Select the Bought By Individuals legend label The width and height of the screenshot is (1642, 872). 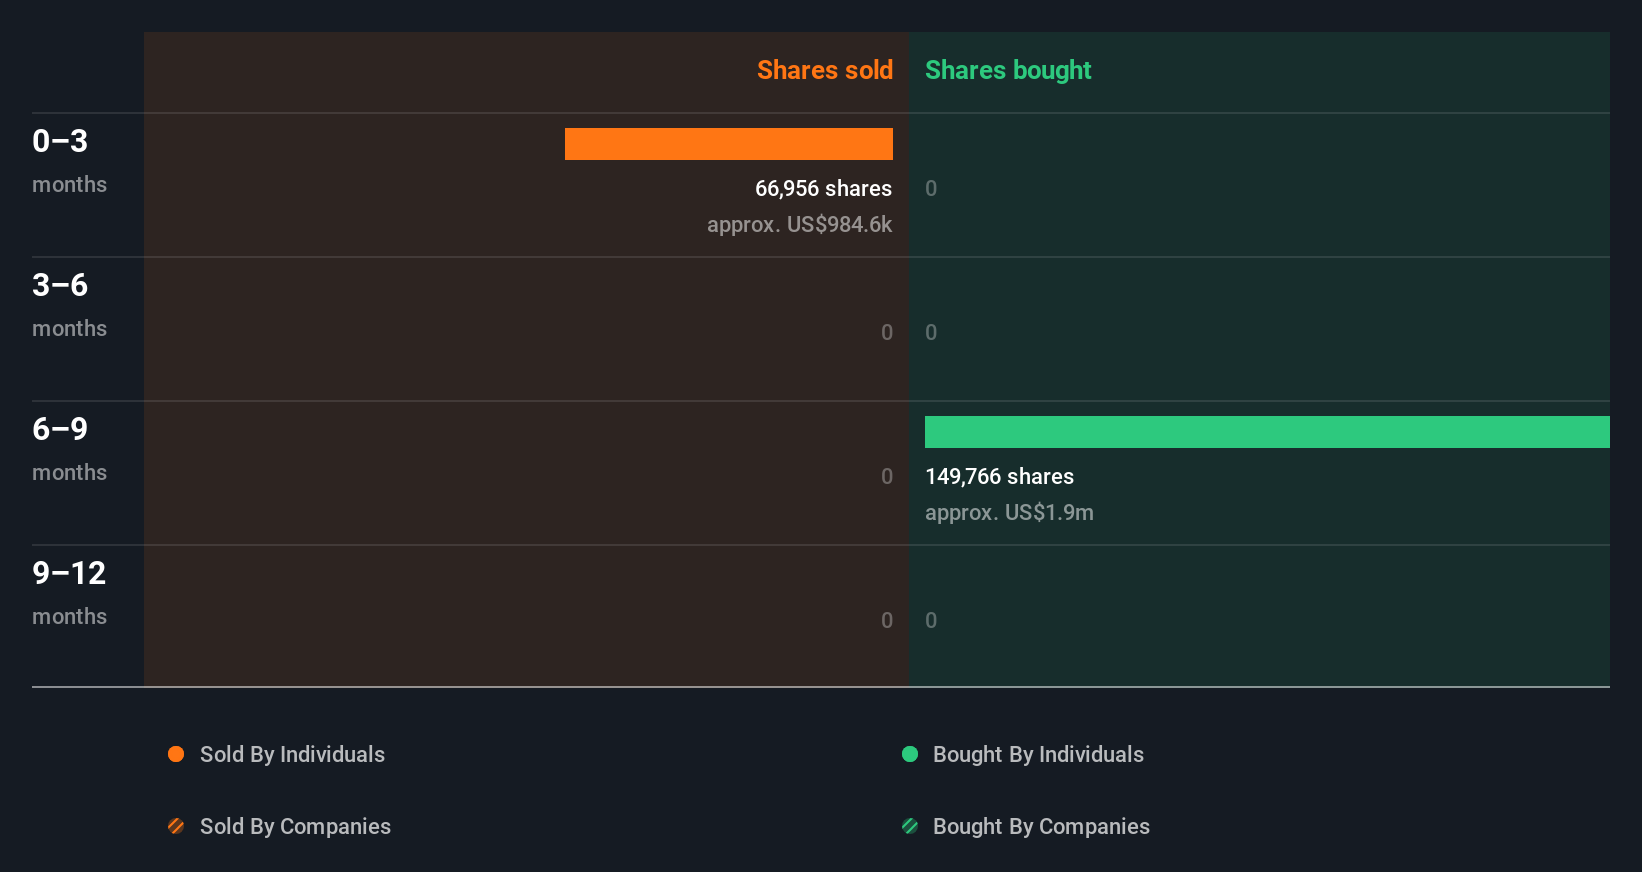pos(1038,755)
